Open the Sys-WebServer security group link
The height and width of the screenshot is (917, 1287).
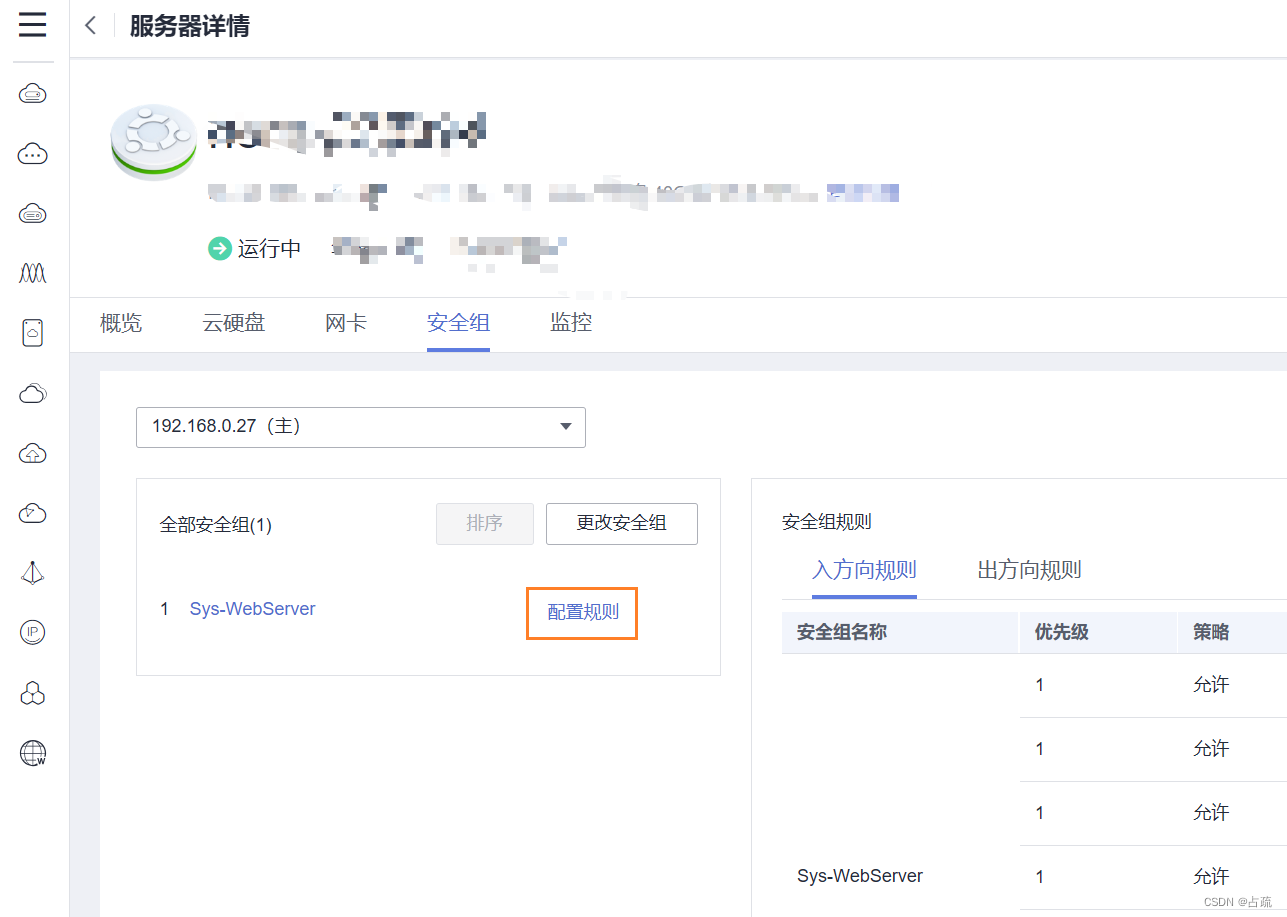[252, 609]
